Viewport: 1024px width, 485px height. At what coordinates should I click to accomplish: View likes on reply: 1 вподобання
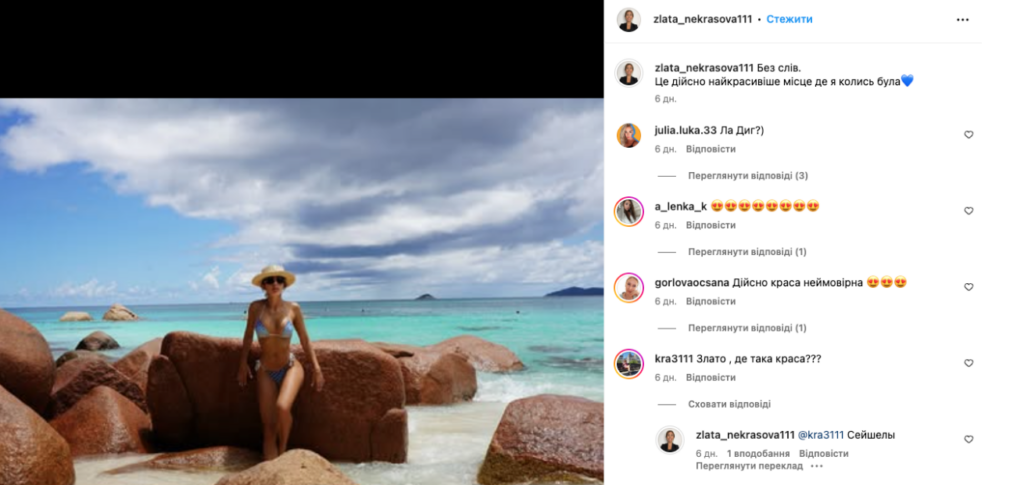click(758, 453)
